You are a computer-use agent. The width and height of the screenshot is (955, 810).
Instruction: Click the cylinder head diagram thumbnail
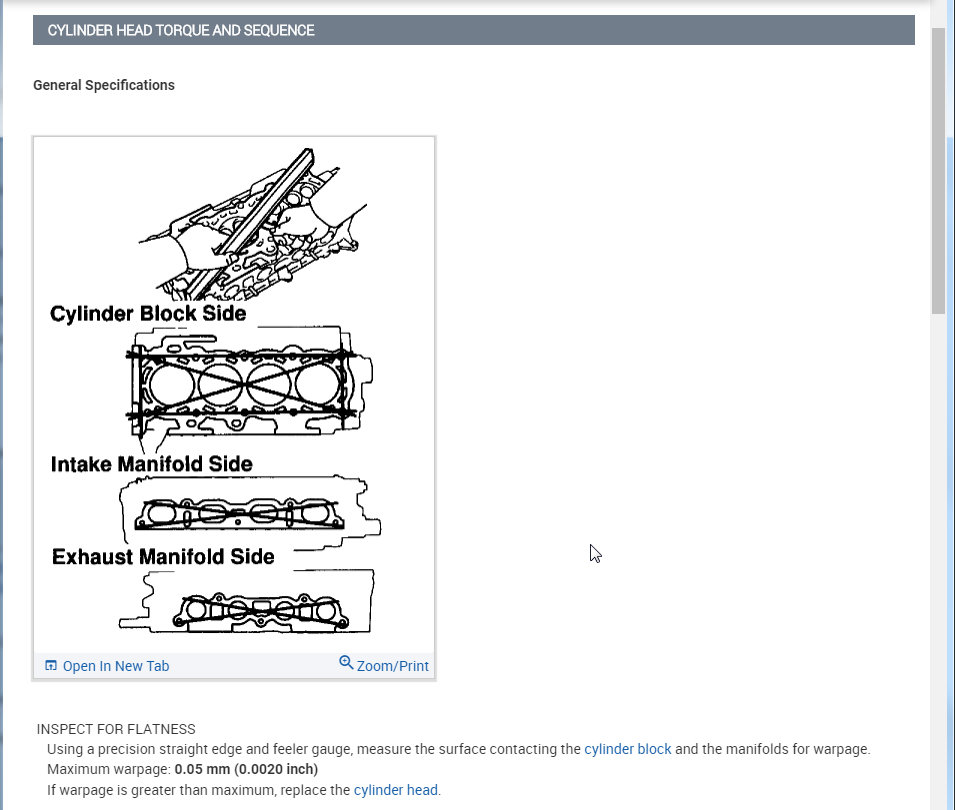pos(233,395)
